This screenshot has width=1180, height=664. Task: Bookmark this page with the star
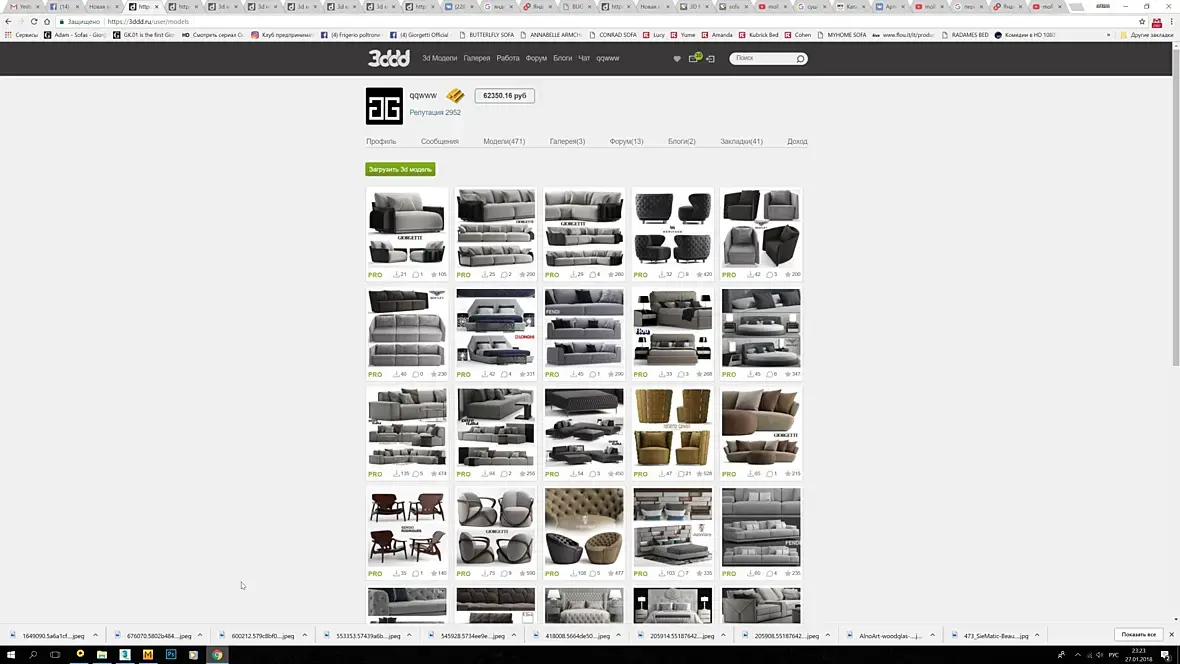tap(1142, 22)
